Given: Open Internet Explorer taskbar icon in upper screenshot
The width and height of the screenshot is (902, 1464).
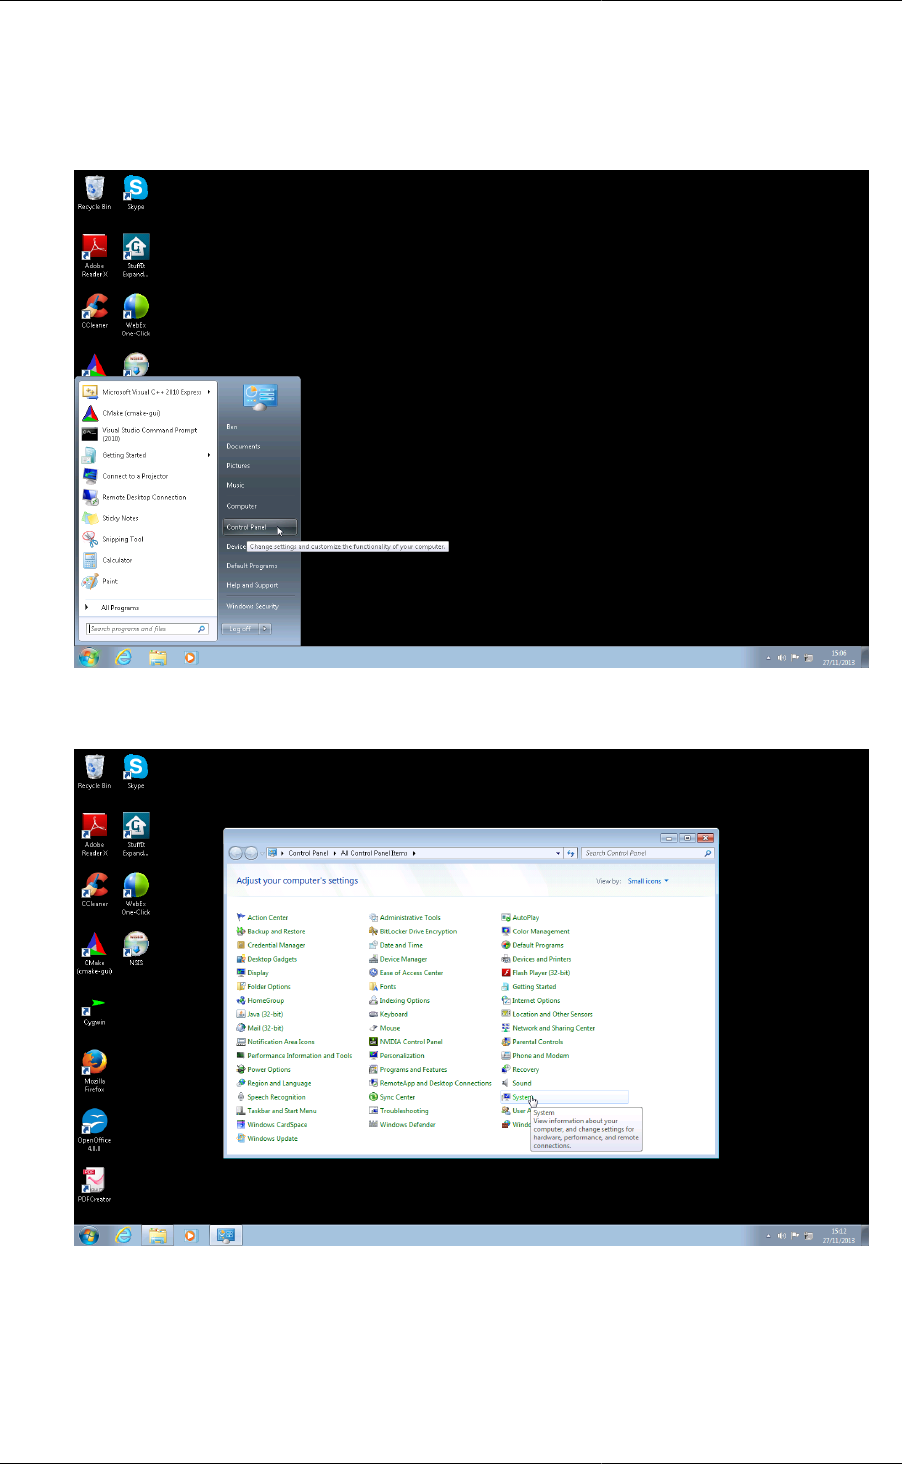Looking at the screenshot, I should coord(124,657).
